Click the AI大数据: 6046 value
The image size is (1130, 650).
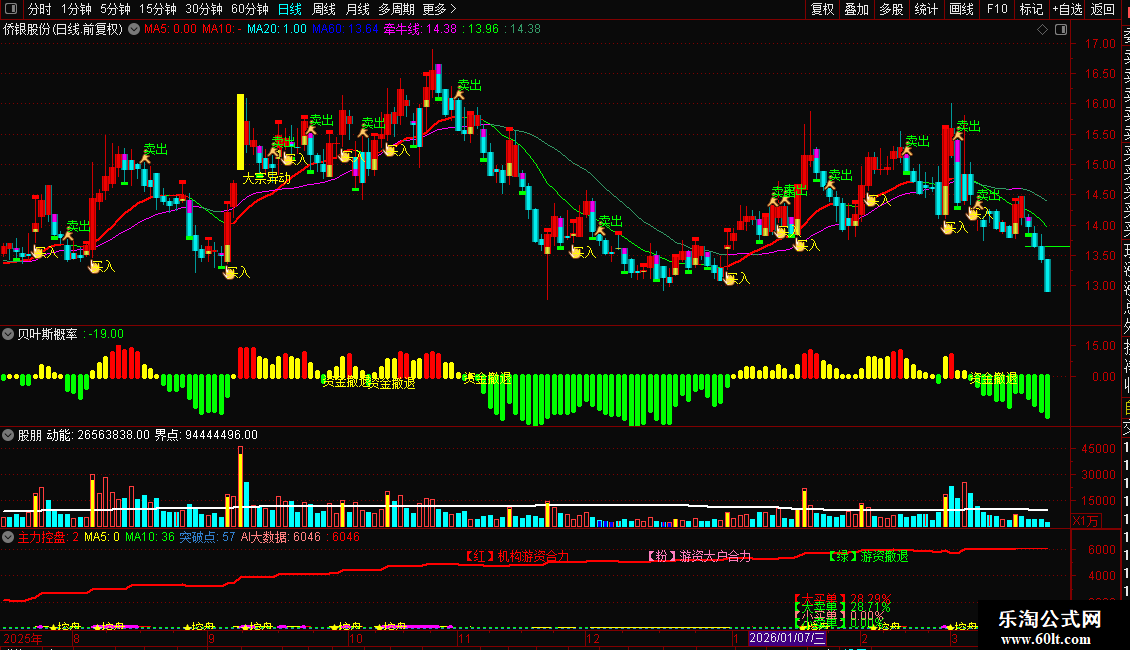click(x=281, y=537)
